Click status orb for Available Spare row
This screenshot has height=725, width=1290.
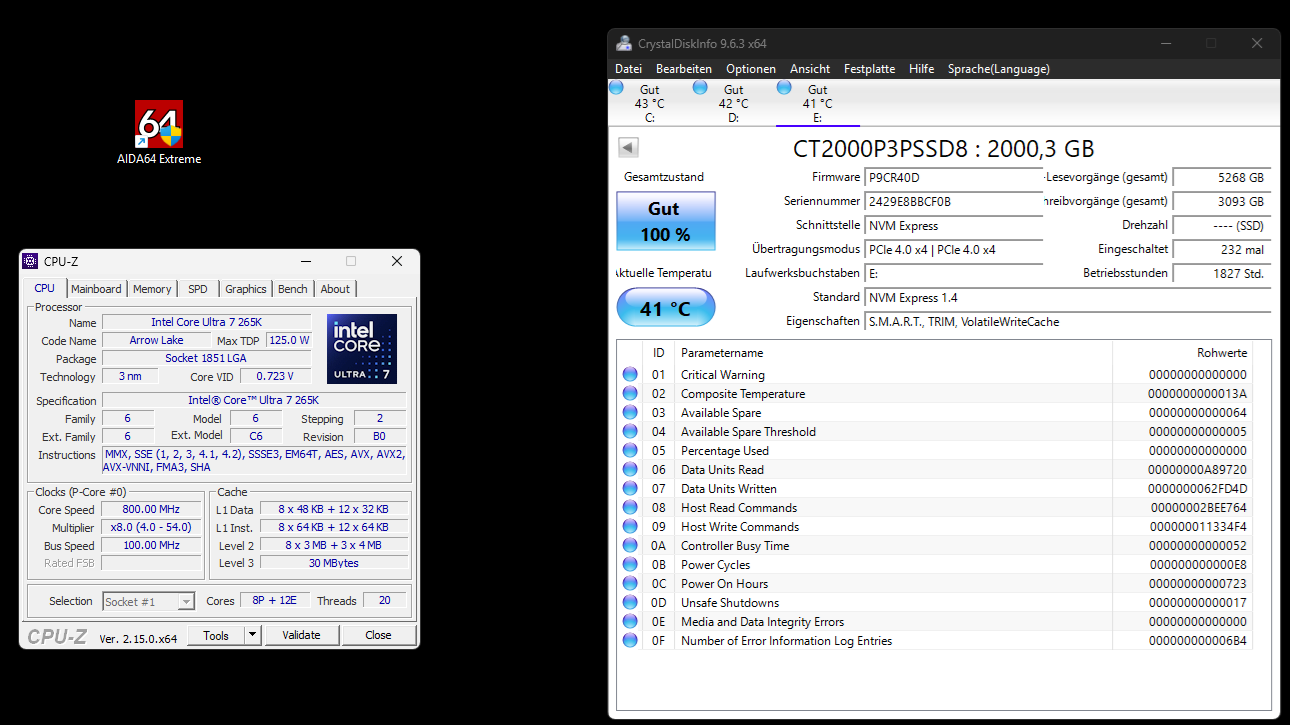tap(630, 413)
